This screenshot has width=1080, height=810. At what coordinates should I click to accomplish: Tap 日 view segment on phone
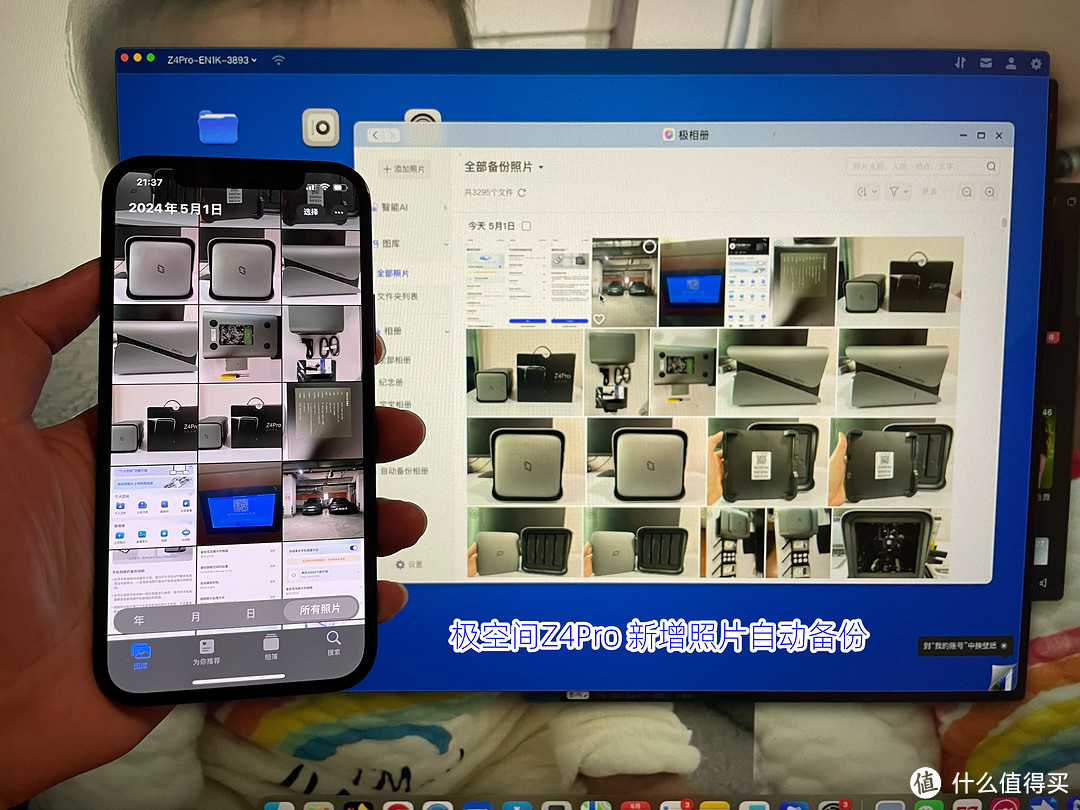251,613
